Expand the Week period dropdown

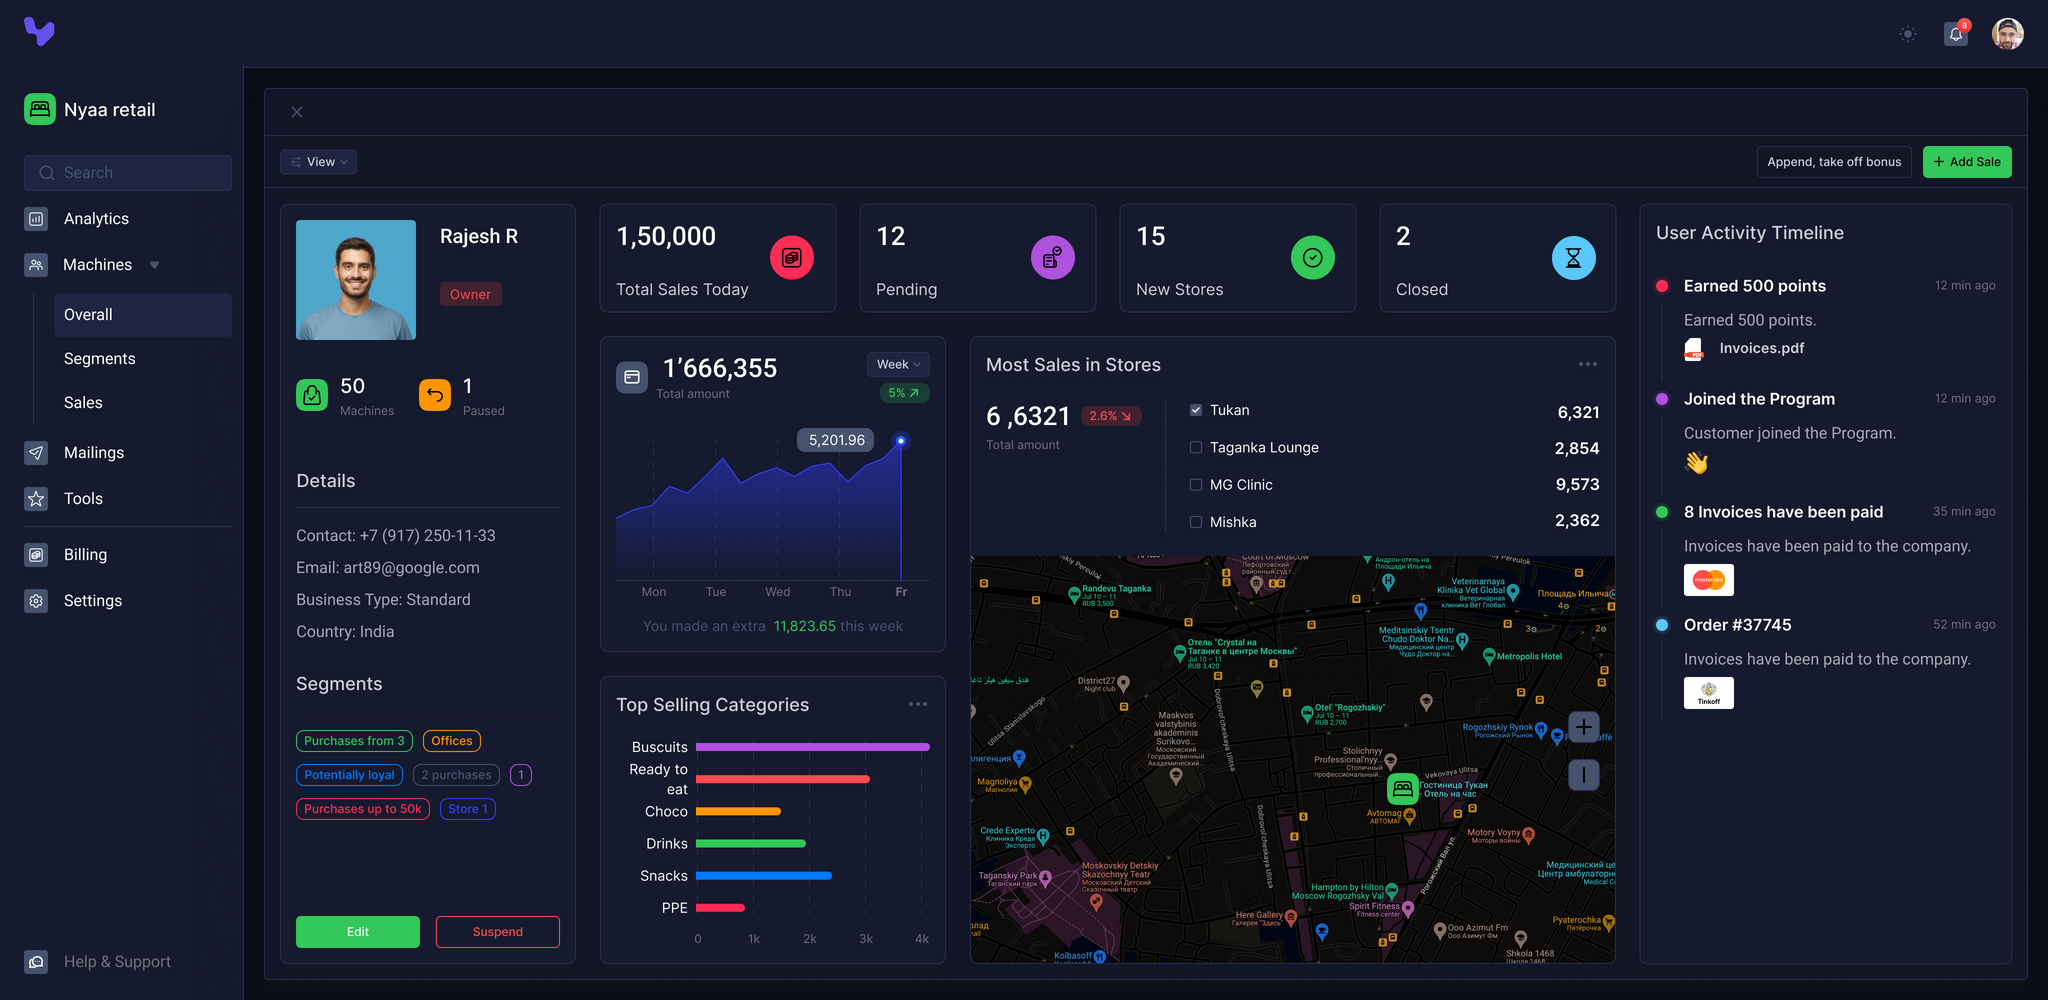tap(898, 365)
